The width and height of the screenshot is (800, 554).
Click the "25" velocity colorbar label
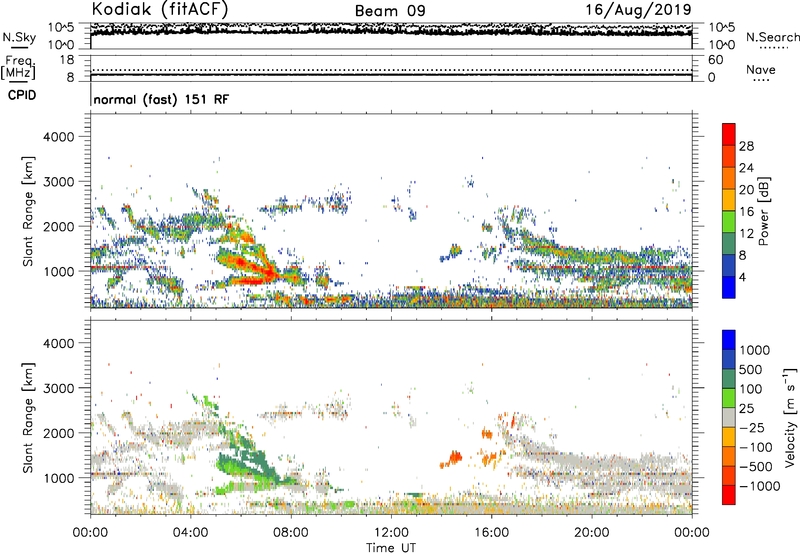point(746,409)
